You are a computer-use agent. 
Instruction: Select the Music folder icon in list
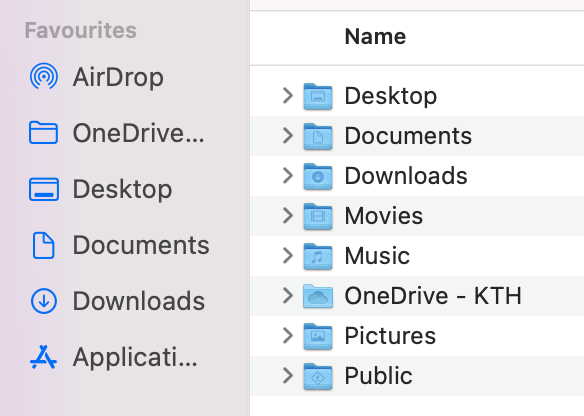pyautogui.click(x=318, y=256)
